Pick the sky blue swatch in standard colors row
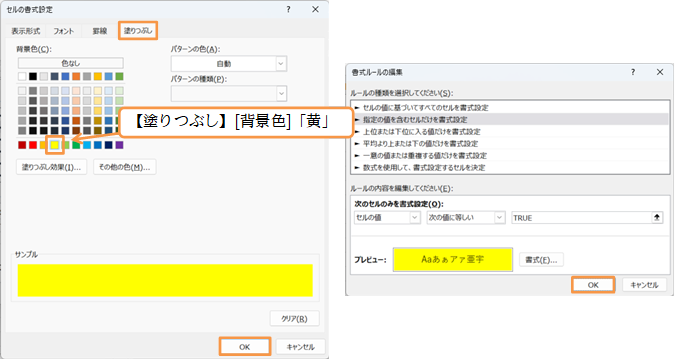689x362 pixels. click(87, 145)
